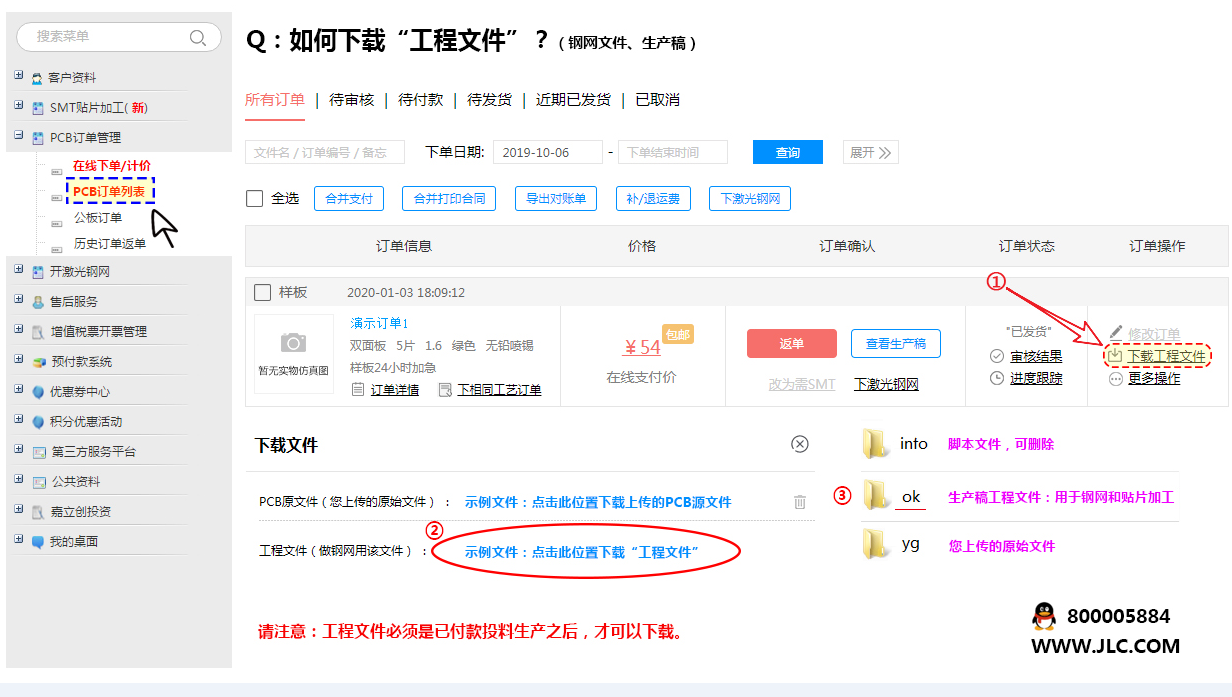Switch to the cancelled orders tab

pos(657,100)
